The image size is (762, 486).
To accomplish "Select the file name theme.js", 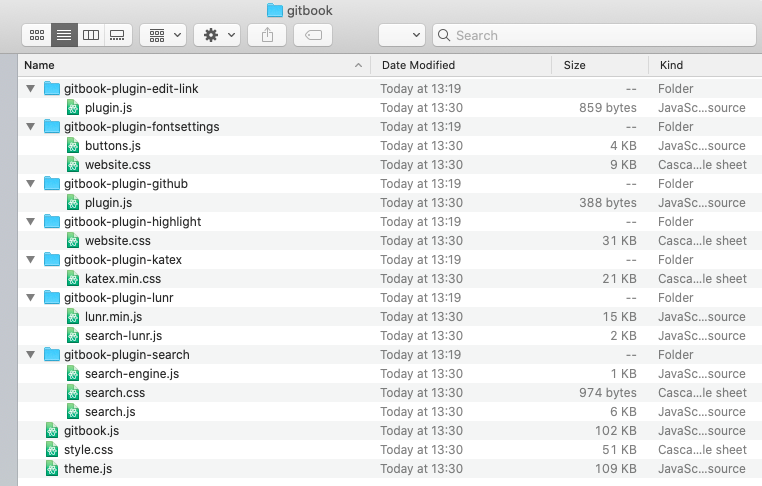I will point(88,469).
